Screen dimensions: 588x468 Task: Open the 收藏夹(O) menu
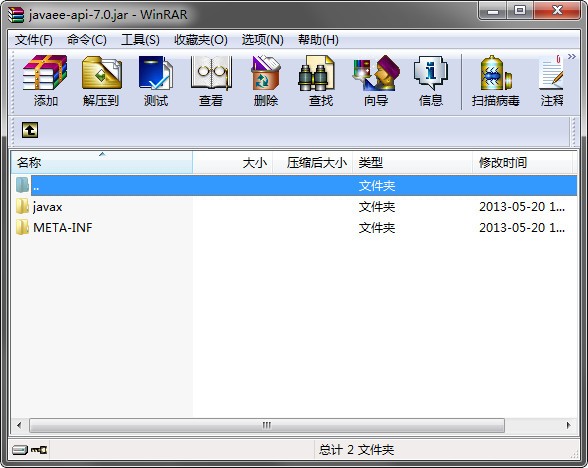[x=201, y=40]
